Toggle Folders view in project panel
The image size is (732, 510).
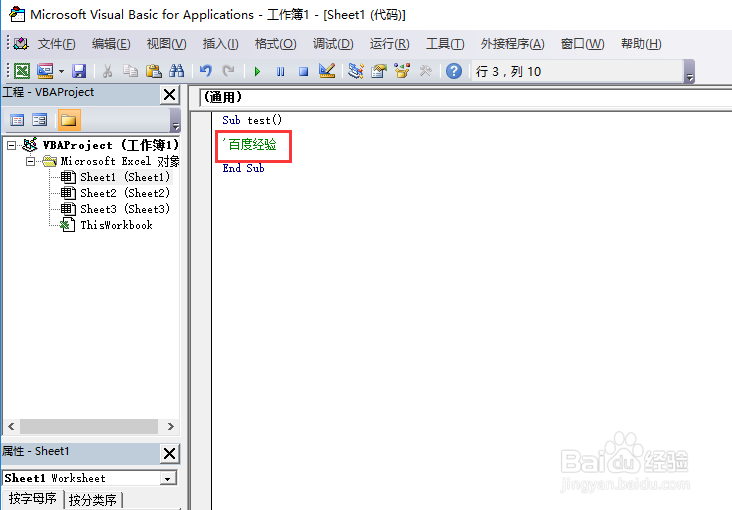[69, 120]
